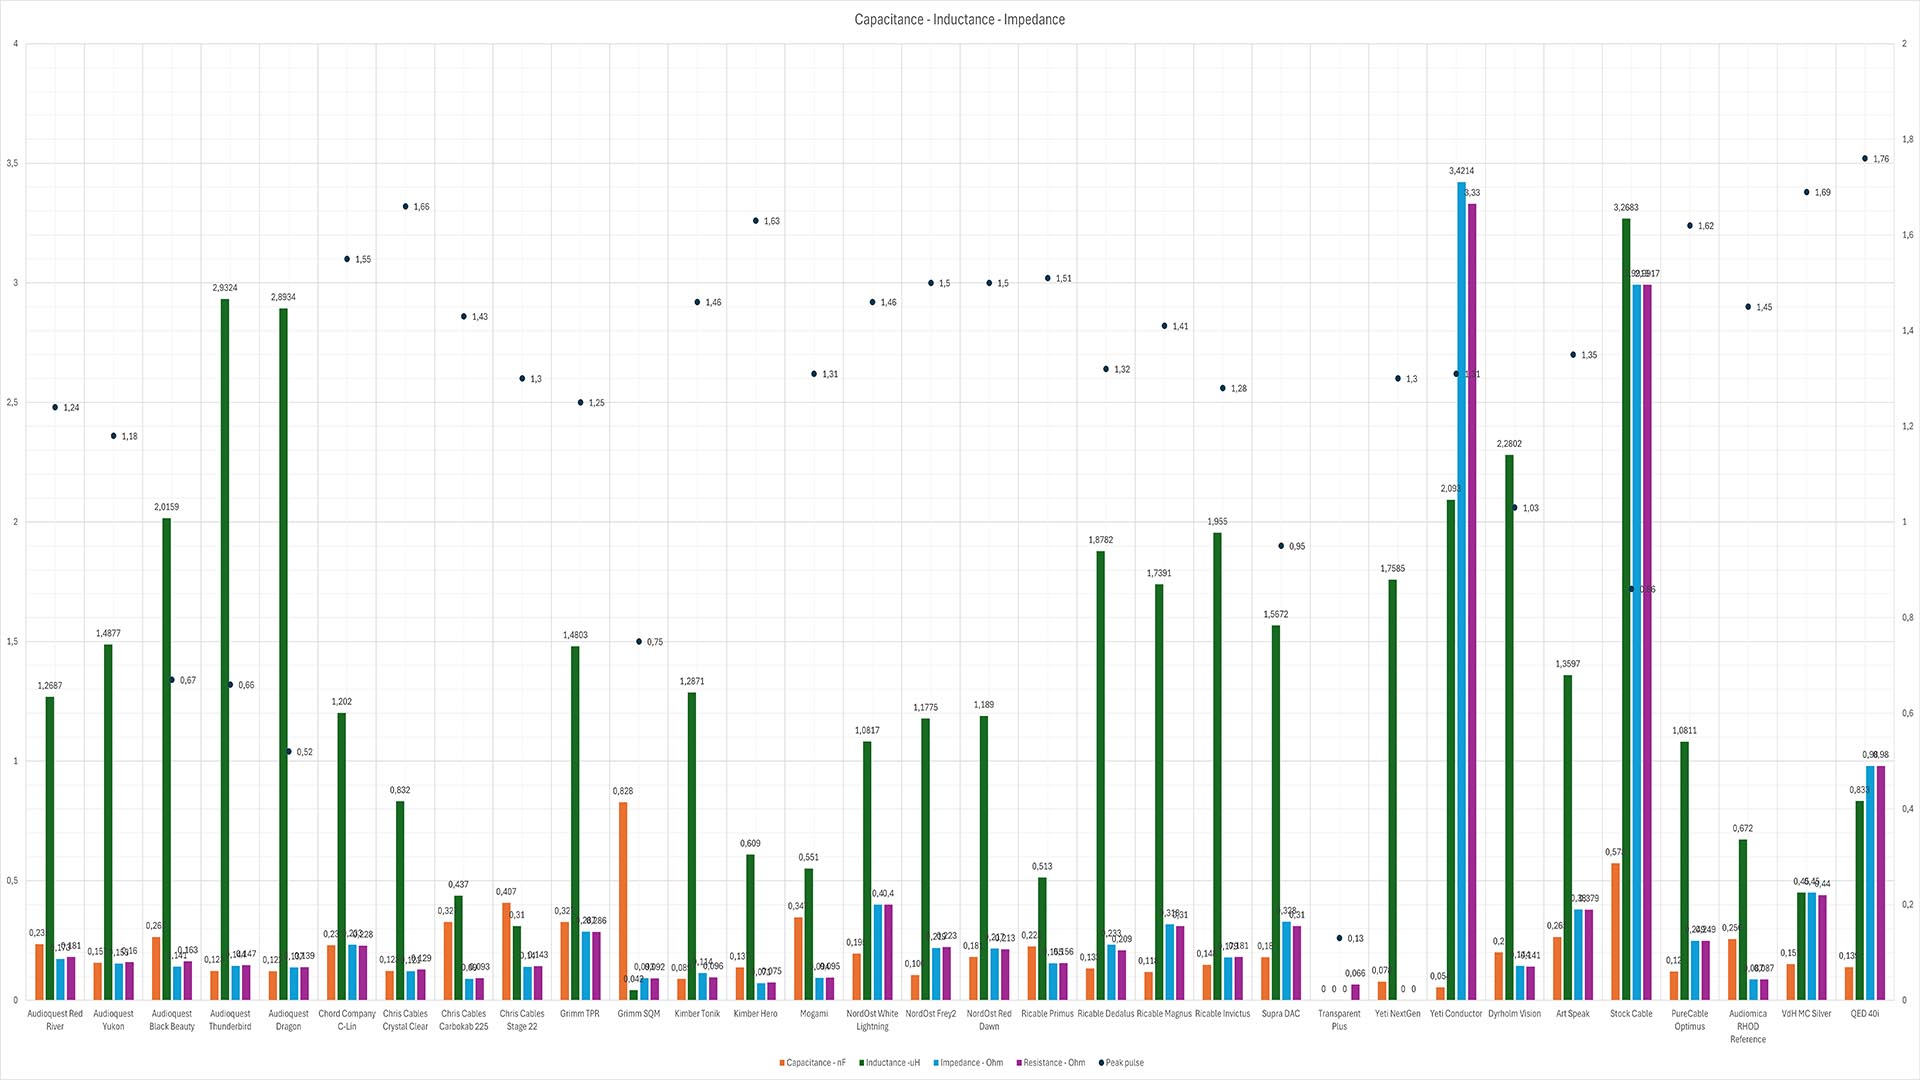Select the Audioquest Dragon axis label

tap(288, 1020)
